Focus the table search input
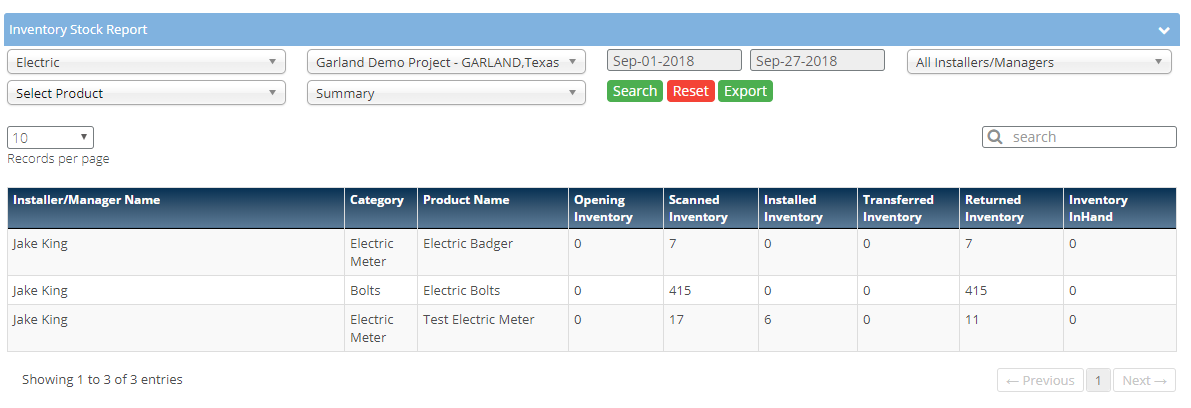The height and width of the screenshot is (408, 1191). click(1090, 137)
